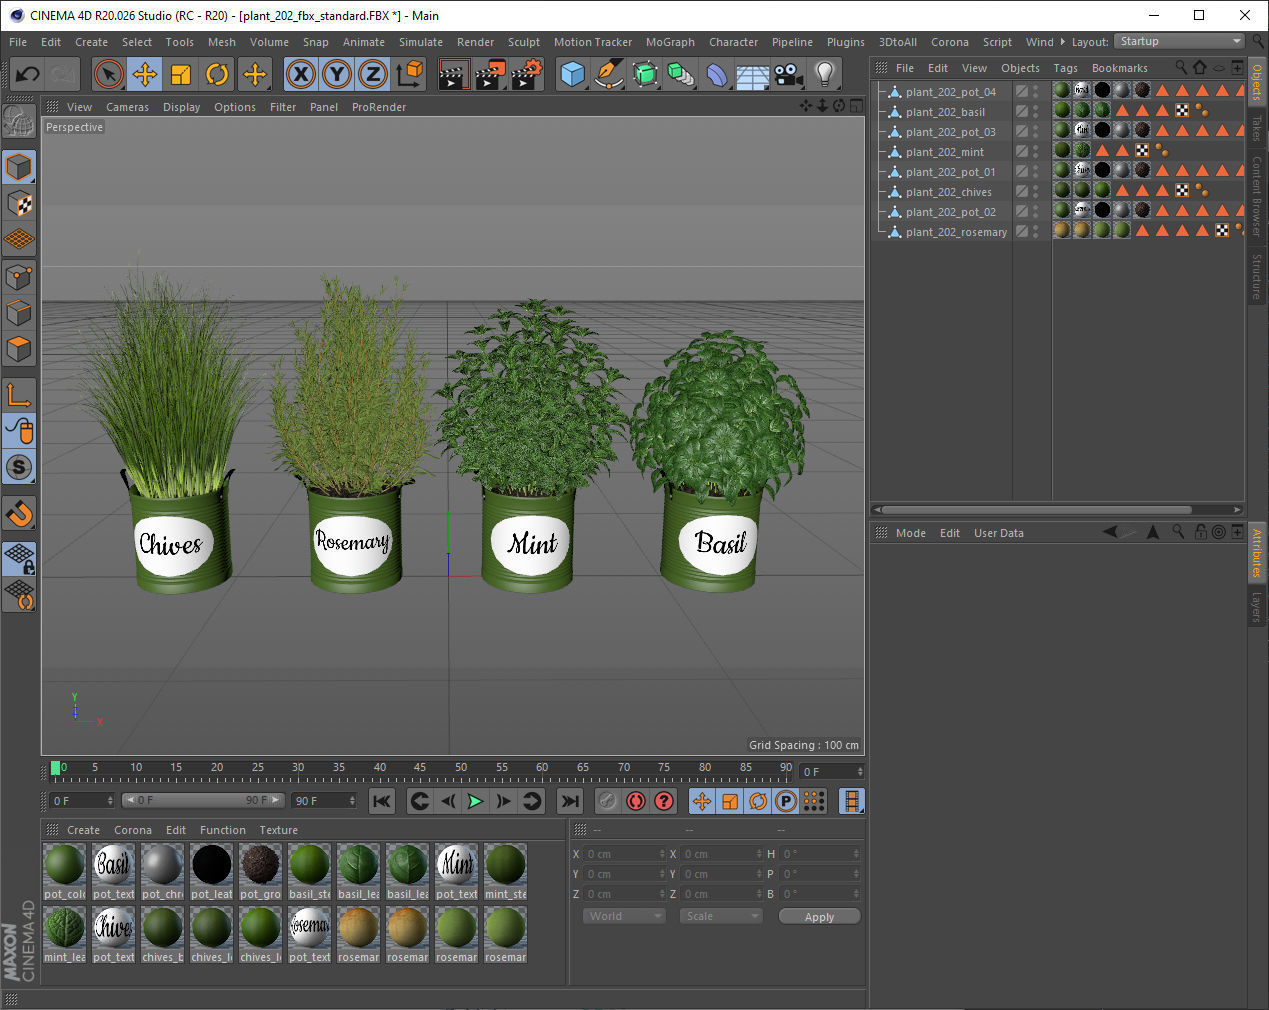The width and height of the screenshot is (1269, 1010).
Task: Click the H rotation input field
Action: point(820,854)
